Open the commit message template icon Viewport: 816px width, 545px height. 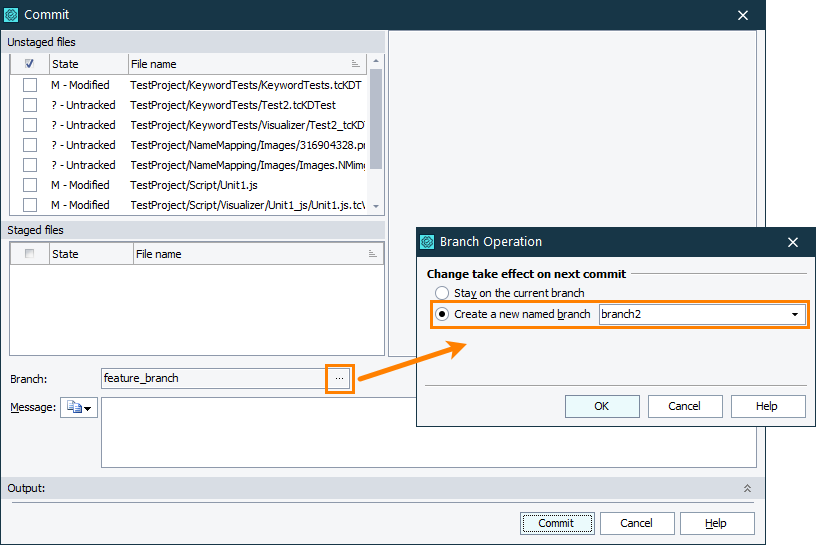tap(74, 408)
